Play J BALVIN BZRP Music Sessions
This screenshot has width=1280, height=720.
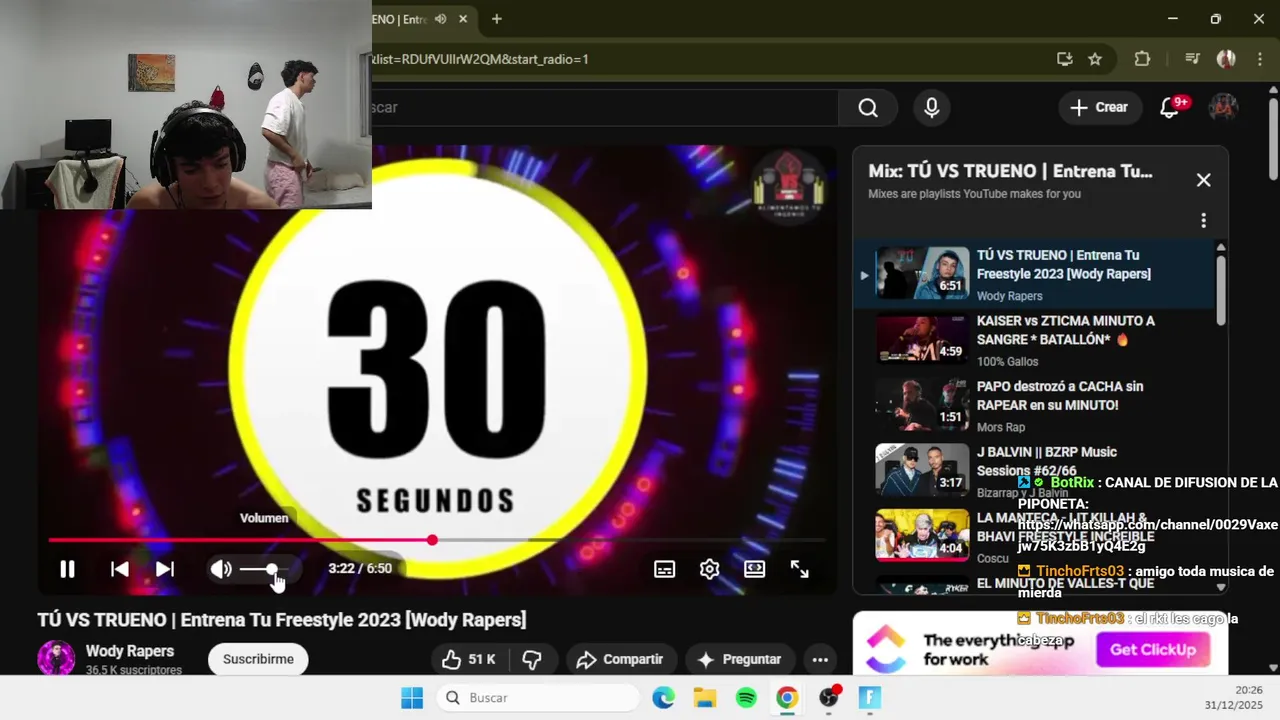[1035, 471]
